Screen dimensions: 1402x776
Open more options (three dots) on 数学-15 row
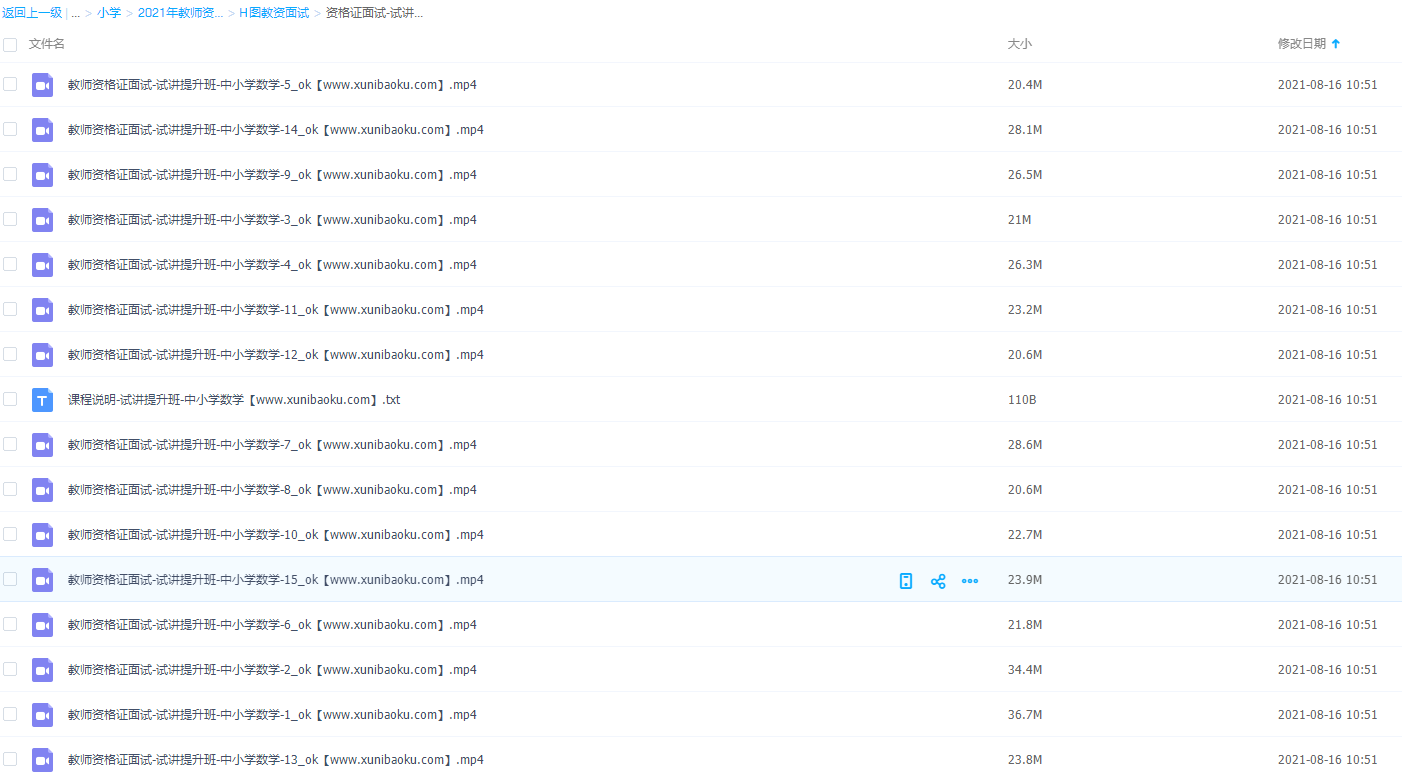970,581
